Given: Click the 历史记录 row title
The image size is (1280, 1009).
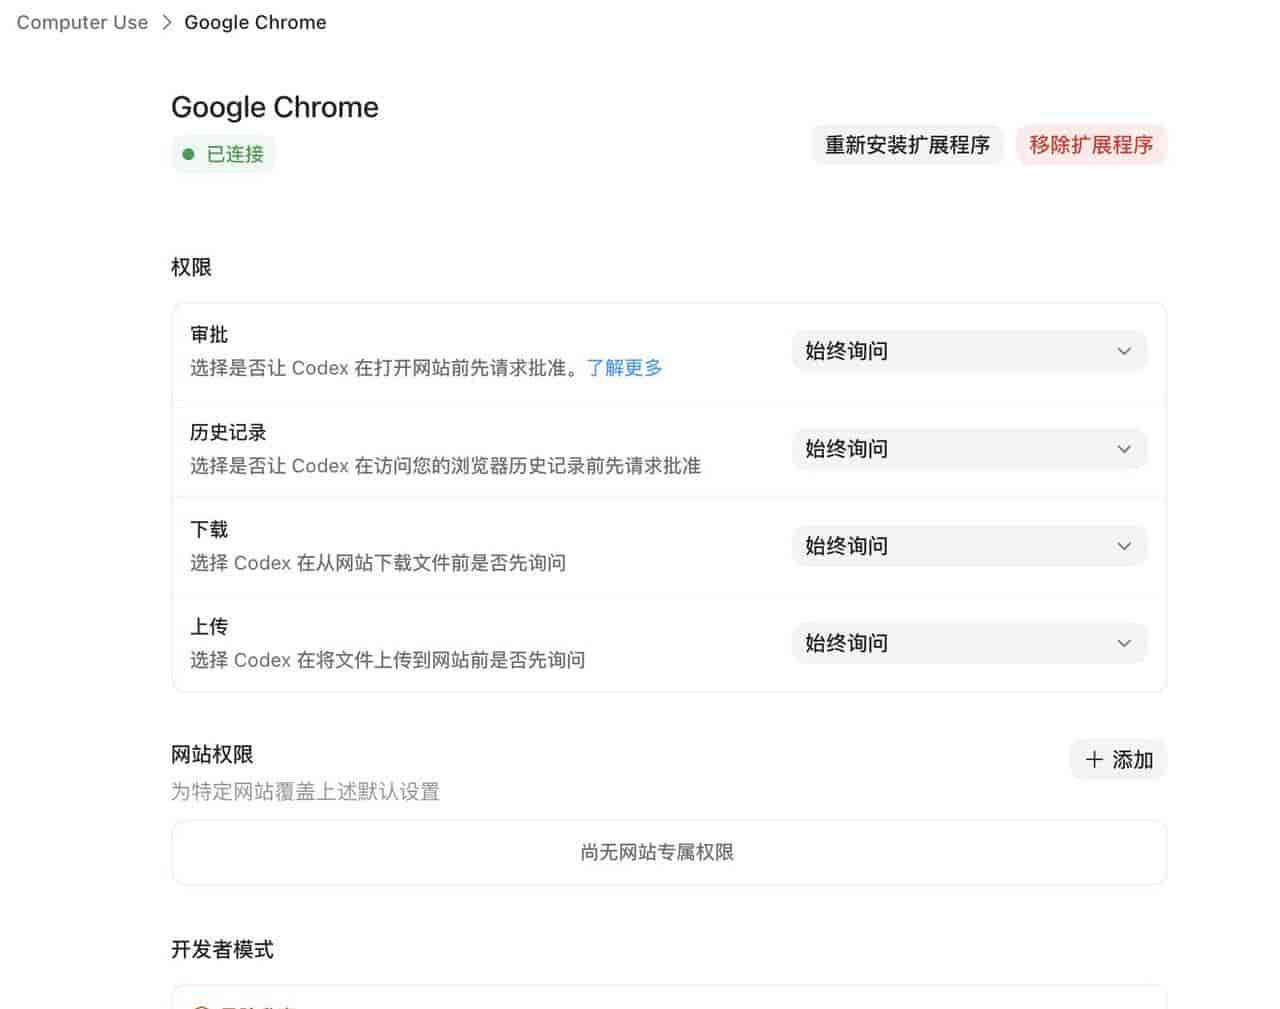Looking at the screenshot, I should pos(228,432).
